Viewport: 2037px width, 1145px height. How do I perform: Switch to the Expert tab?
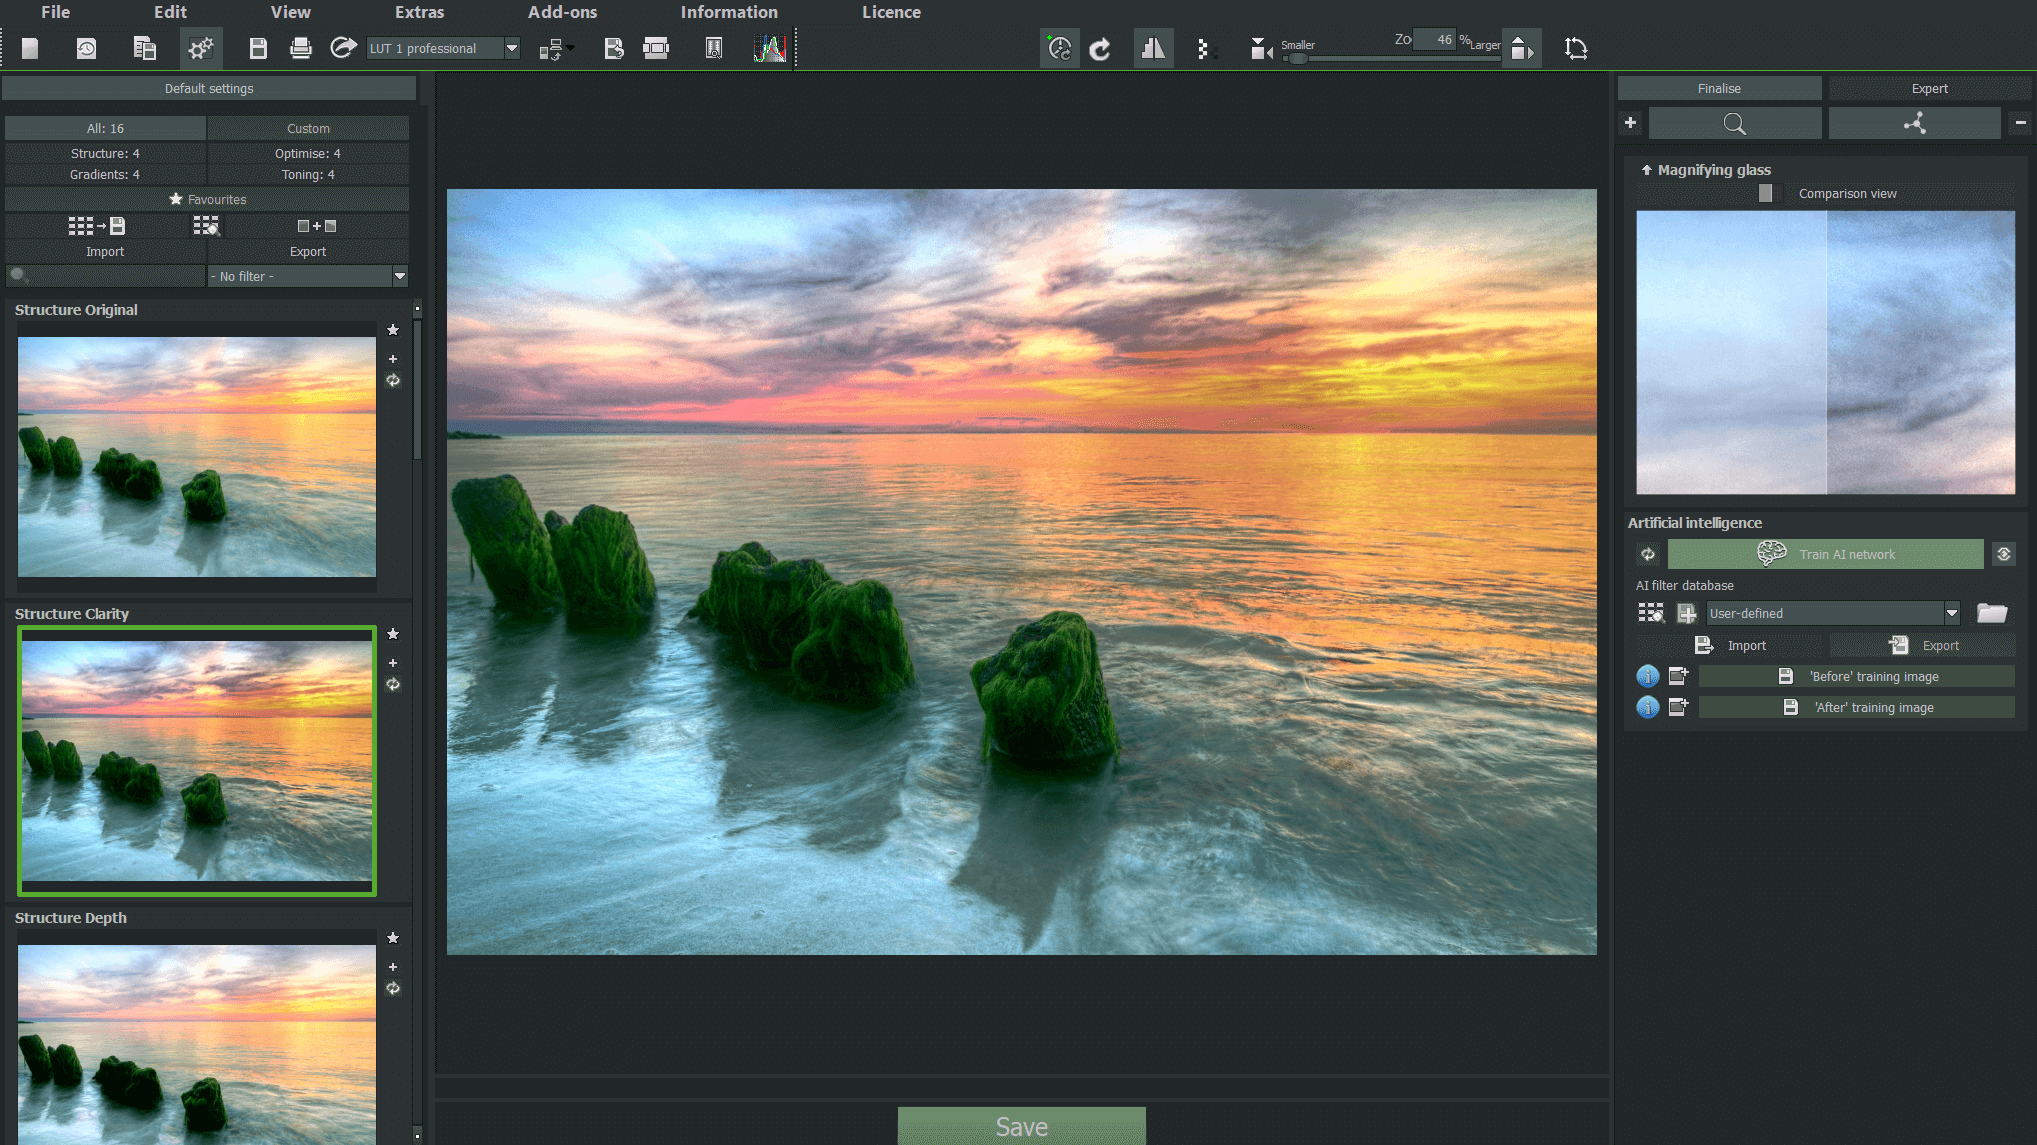[1929, 87]
